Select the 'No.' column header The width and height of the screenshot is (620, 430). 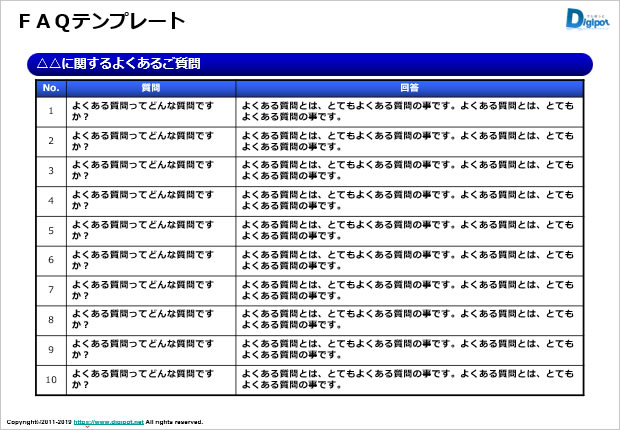click(x=52, y=89)
